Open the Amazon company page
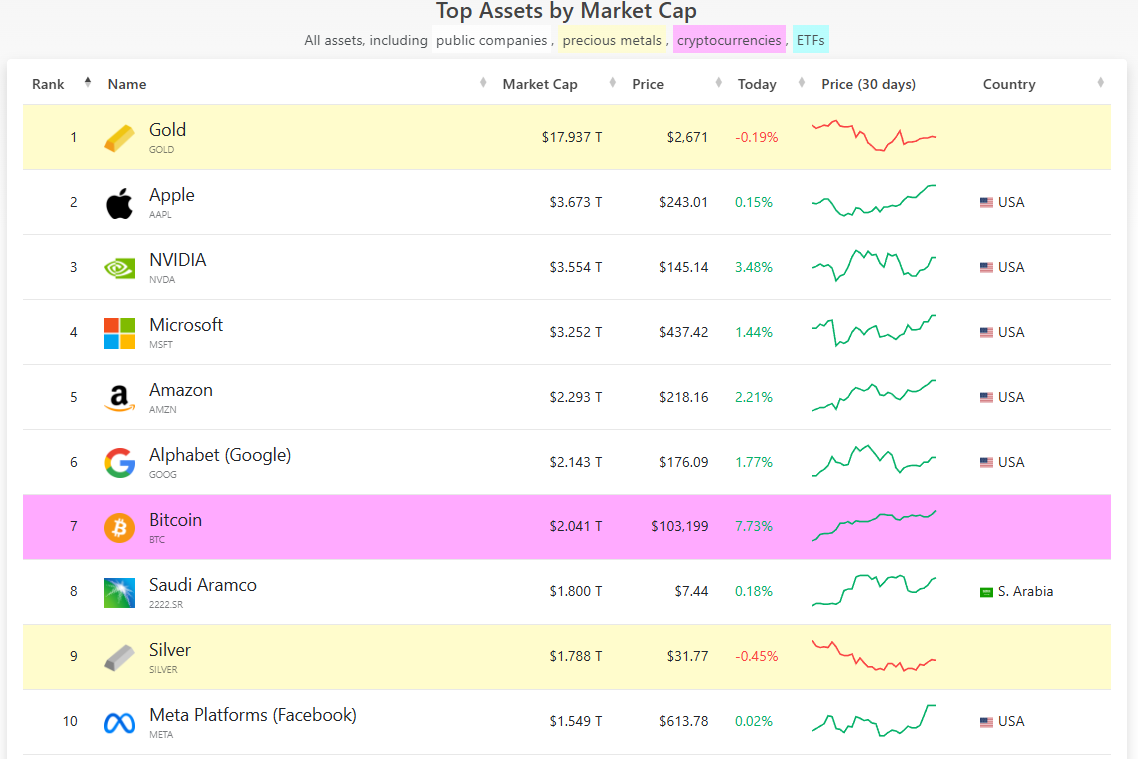Screen dimensions: 1138x759 click(x=181, y=390)
